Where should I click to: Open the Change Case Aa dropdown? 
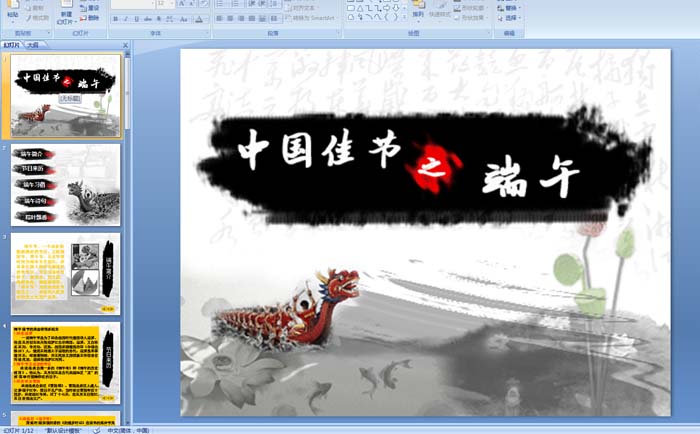click(x=184, y=19)
